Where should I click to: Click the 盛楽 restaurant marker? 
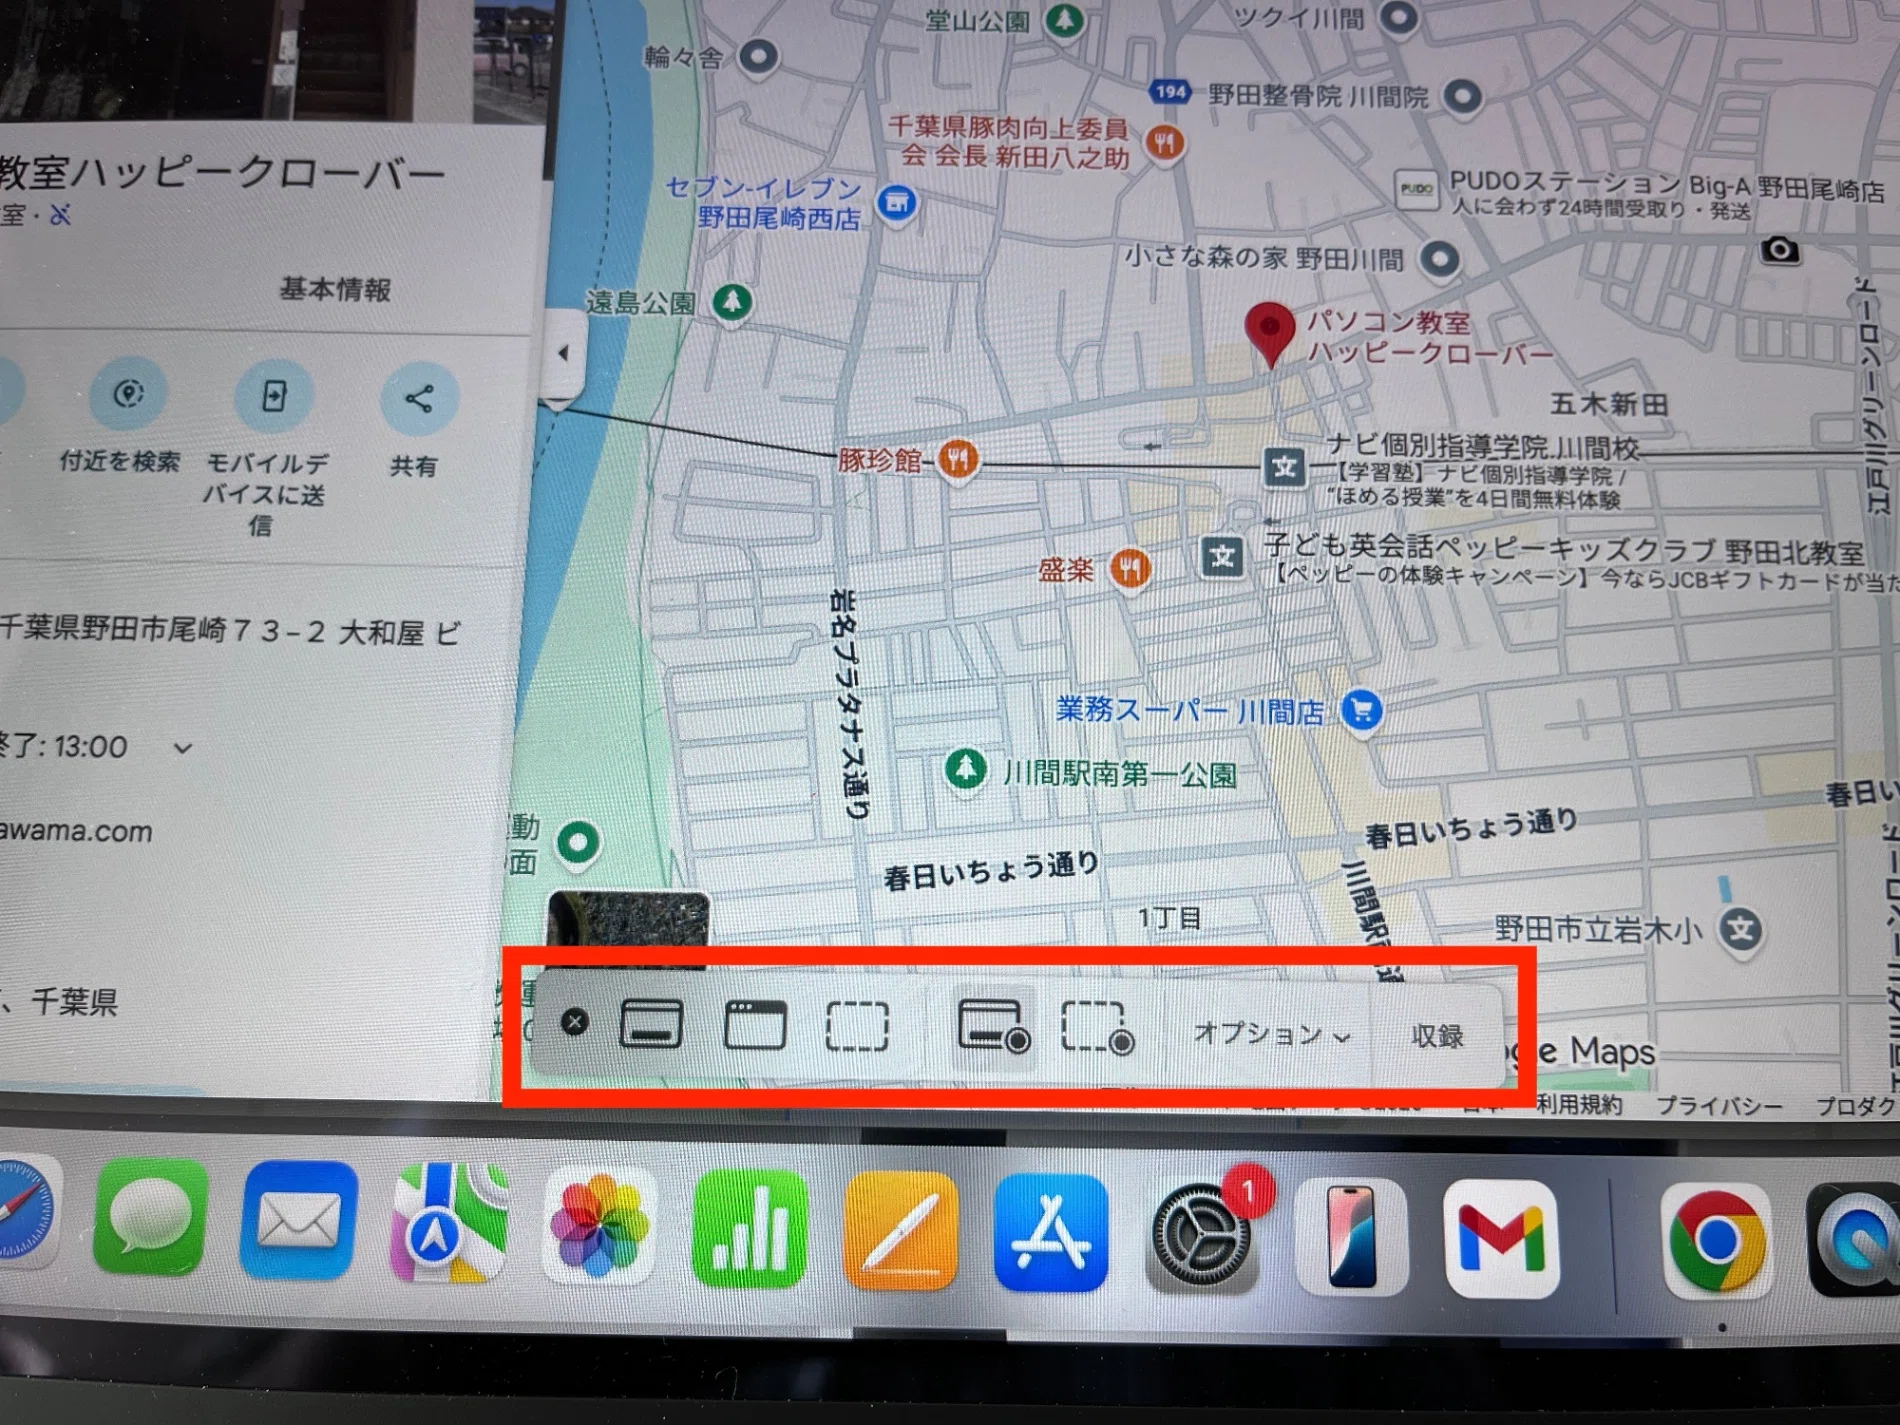coord(1130,570)
